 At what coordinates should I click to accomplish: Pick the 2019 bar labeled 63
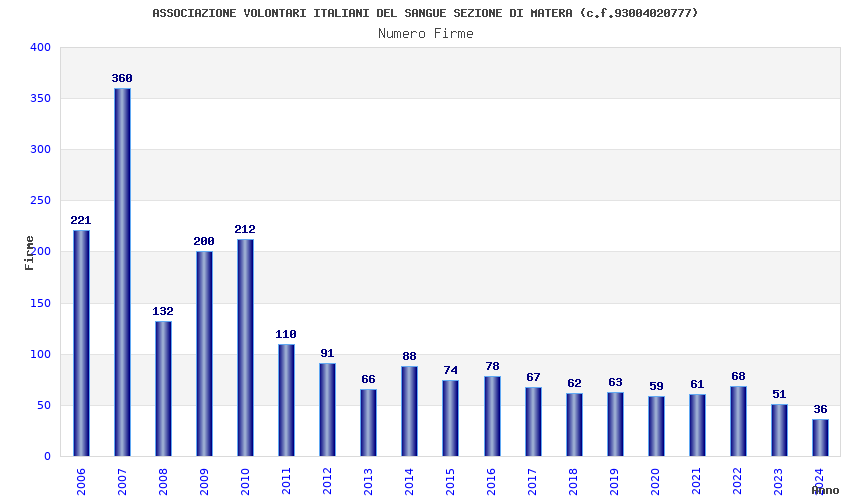point(615,424)
